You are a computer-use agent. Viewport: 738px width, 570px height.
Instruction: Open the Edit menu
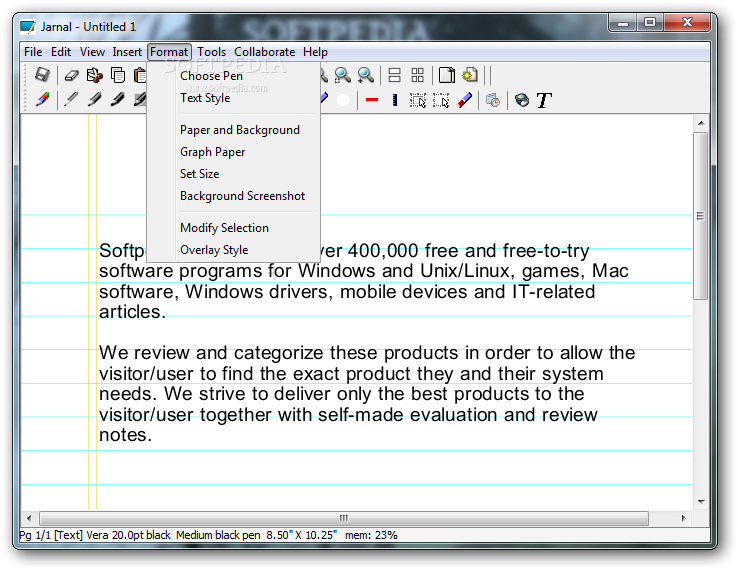click(x=61, y=52)
